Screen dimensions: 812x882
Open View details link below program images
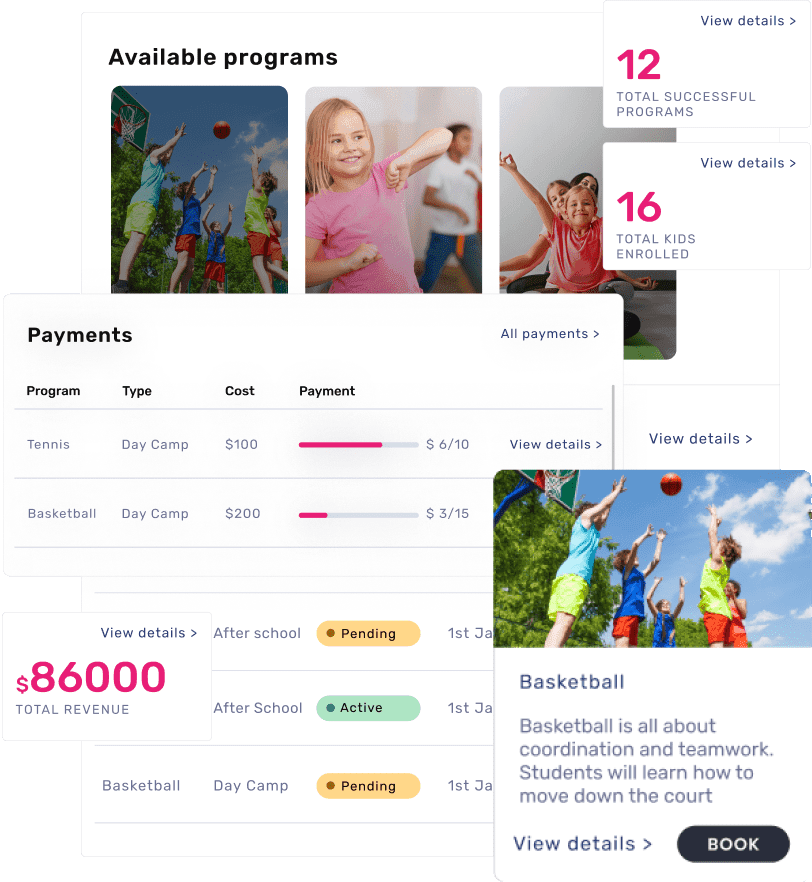pos(701,439)
